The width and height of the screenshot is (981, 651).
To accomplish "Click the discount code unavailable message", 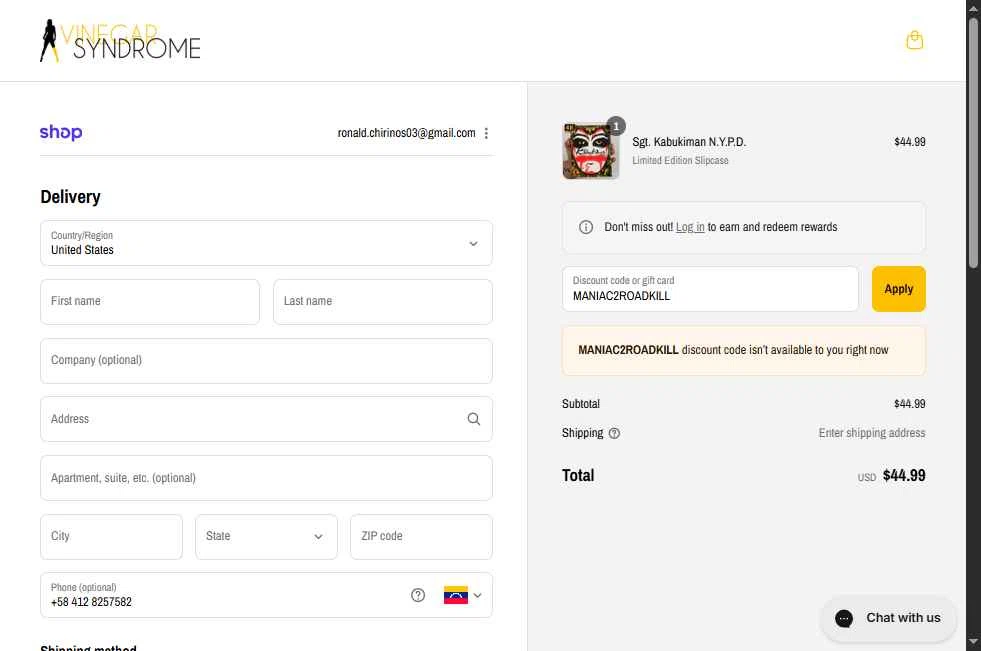I will (744, 350).
